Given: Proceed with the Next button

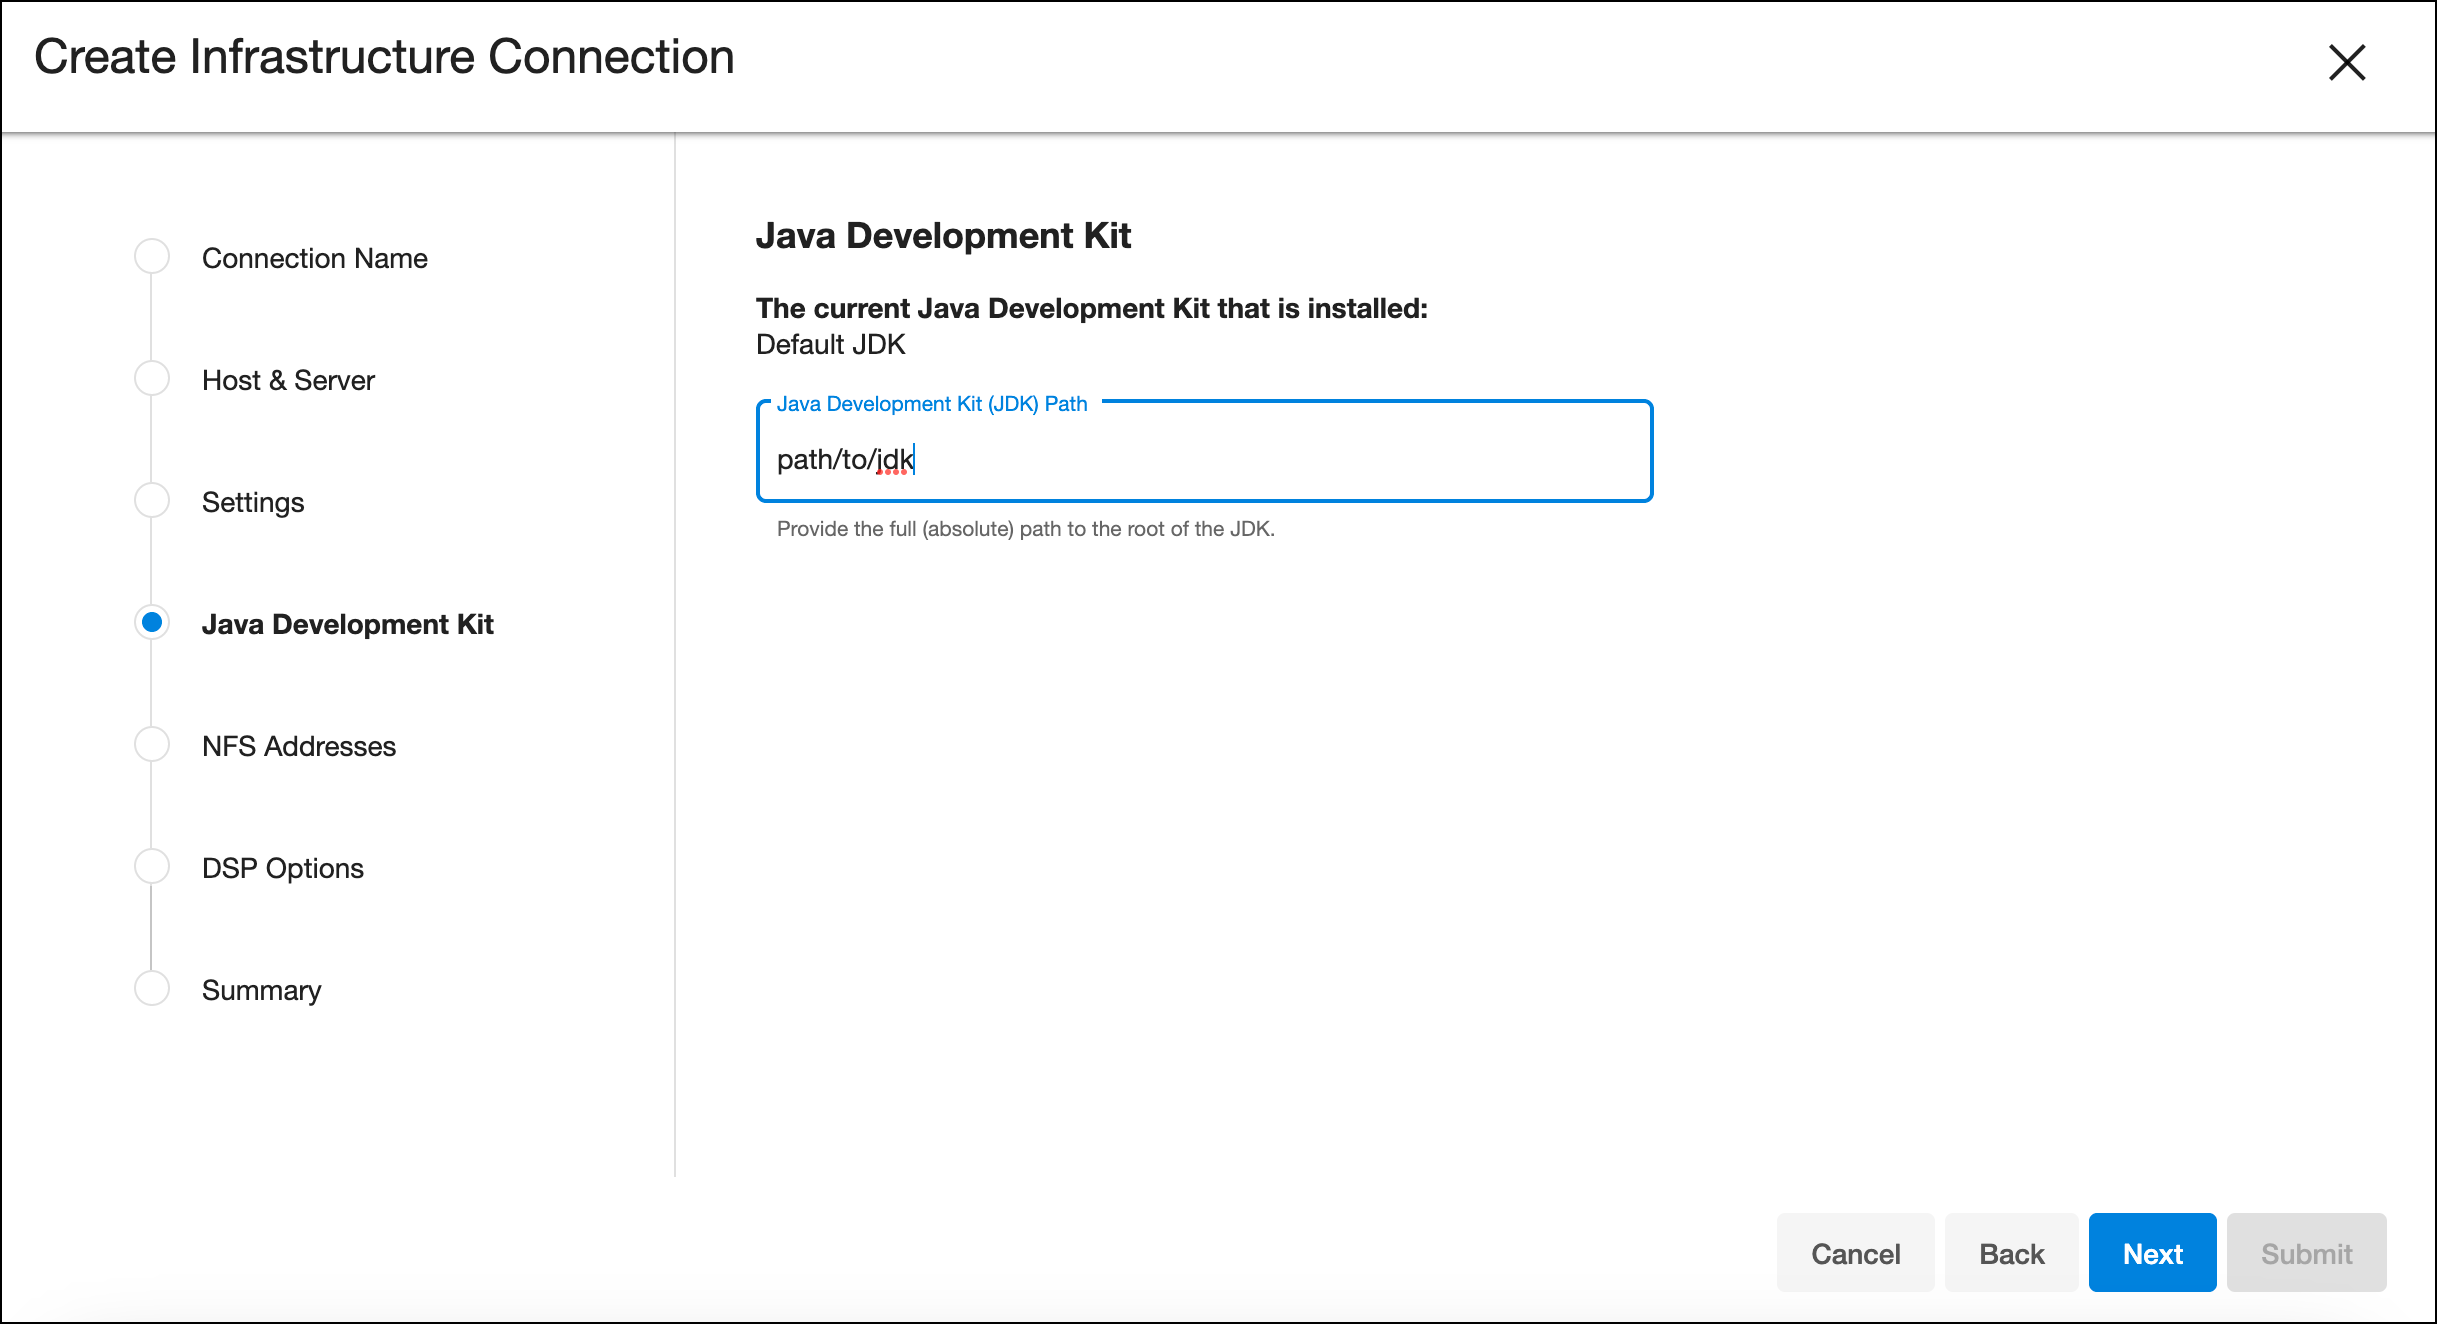Looking at the screenshot, I should (2152, 1253).
